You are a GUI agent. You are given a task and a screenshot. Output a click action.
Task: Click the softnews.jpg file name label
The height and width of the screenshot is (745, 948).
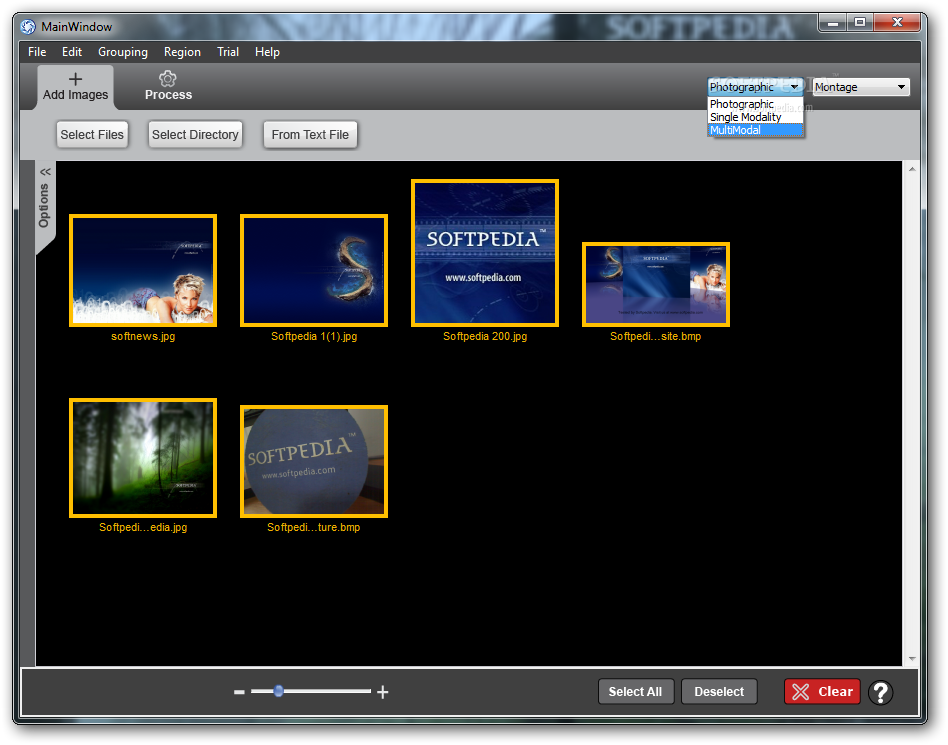pos(143,337)
